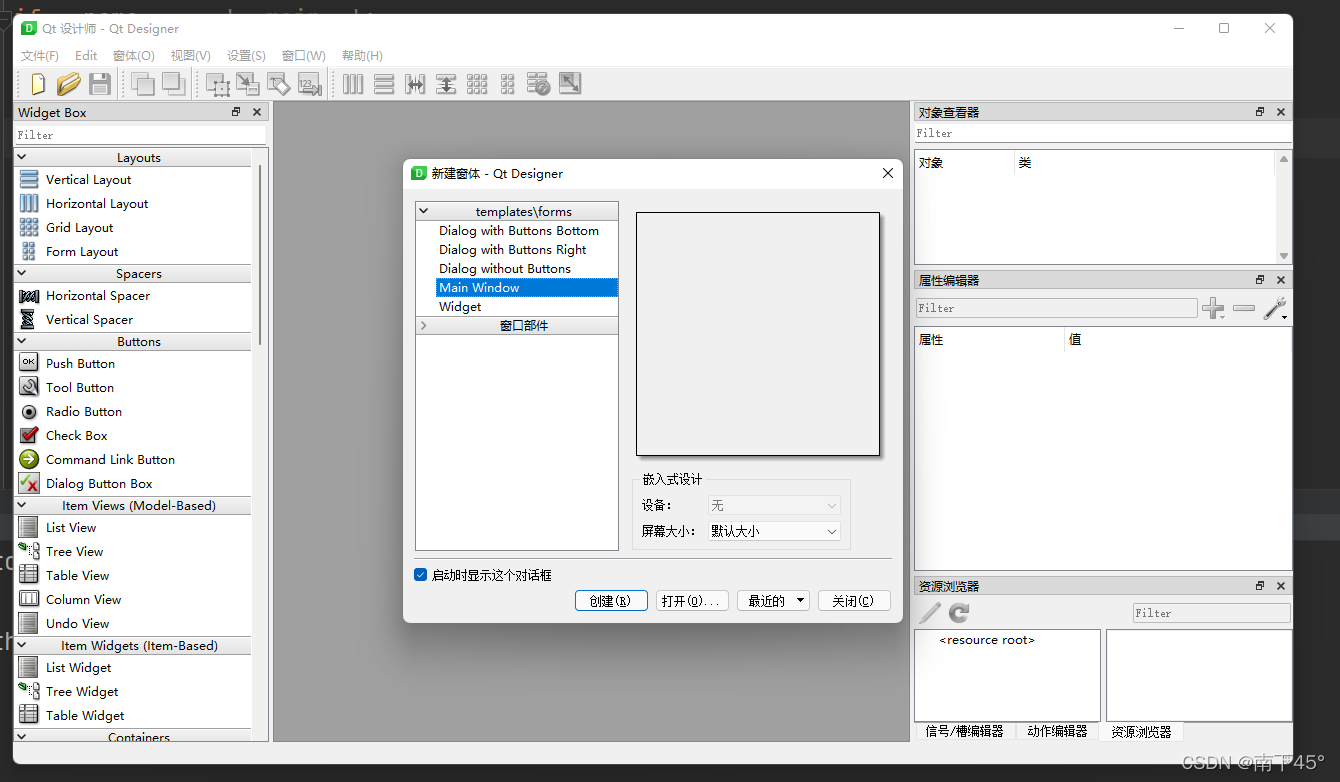Click the Widget Box Filter field
Viewport: 1340px width, 782px height.
140,135
